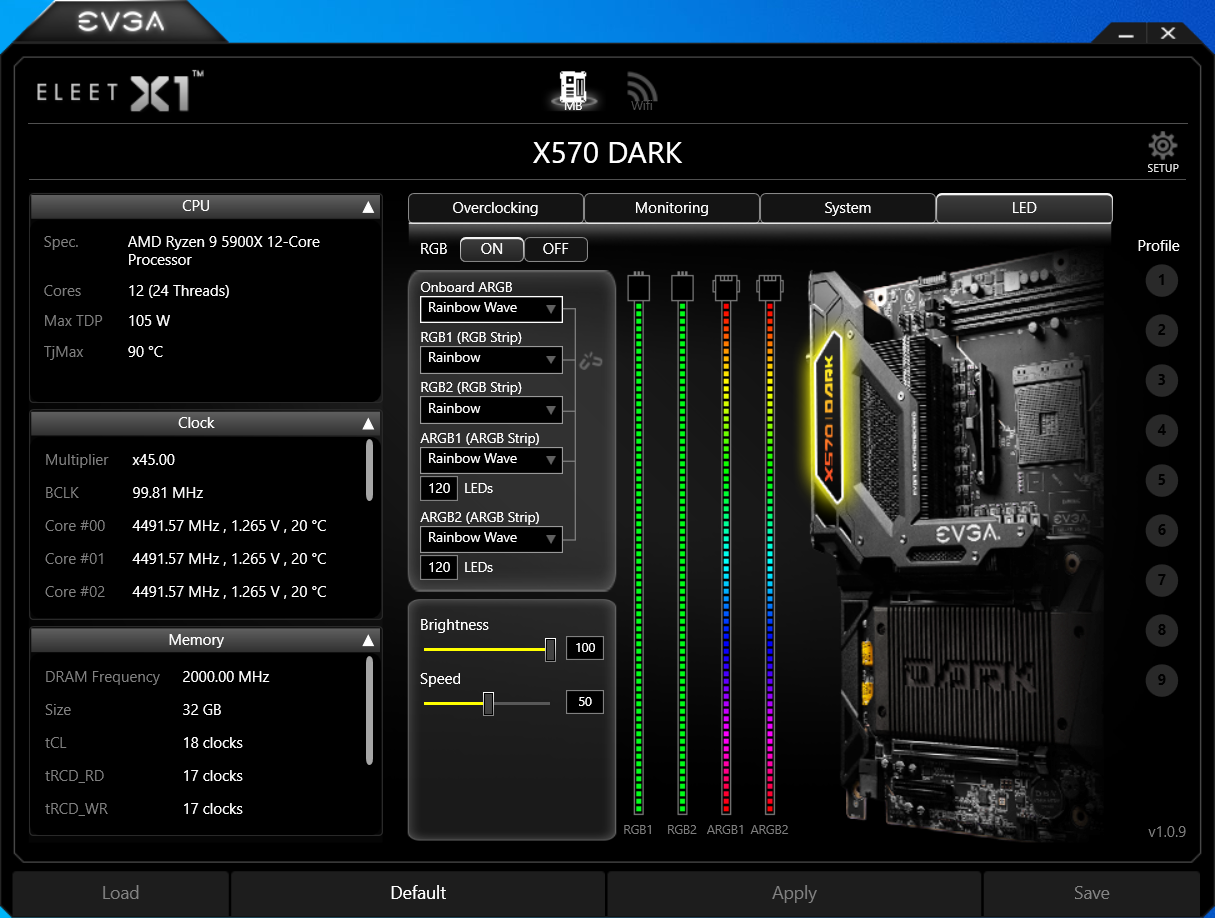Click the EVGA logo in title bar
Viewport: 1215px width, 918px height.
tap(121, 21)
